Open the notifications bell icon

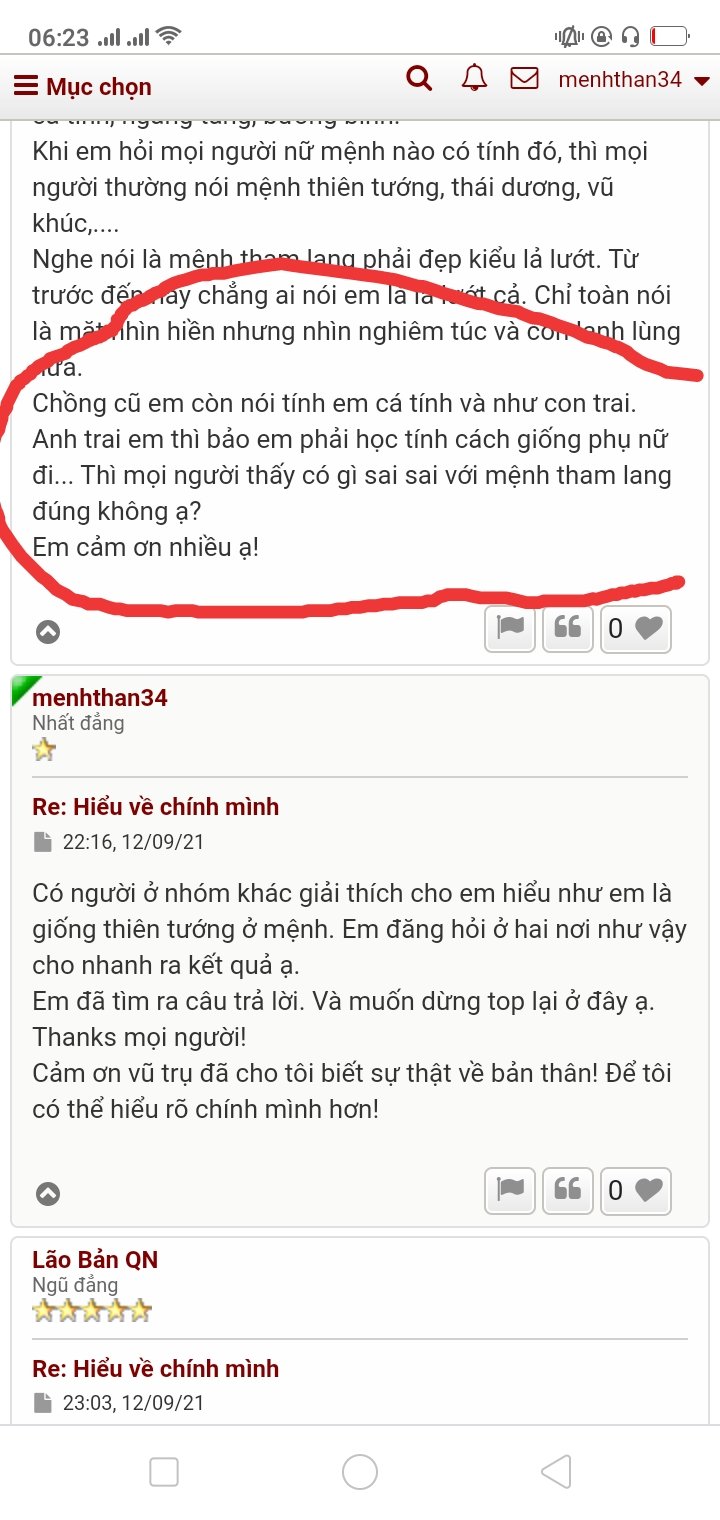(x=474, y=78)
